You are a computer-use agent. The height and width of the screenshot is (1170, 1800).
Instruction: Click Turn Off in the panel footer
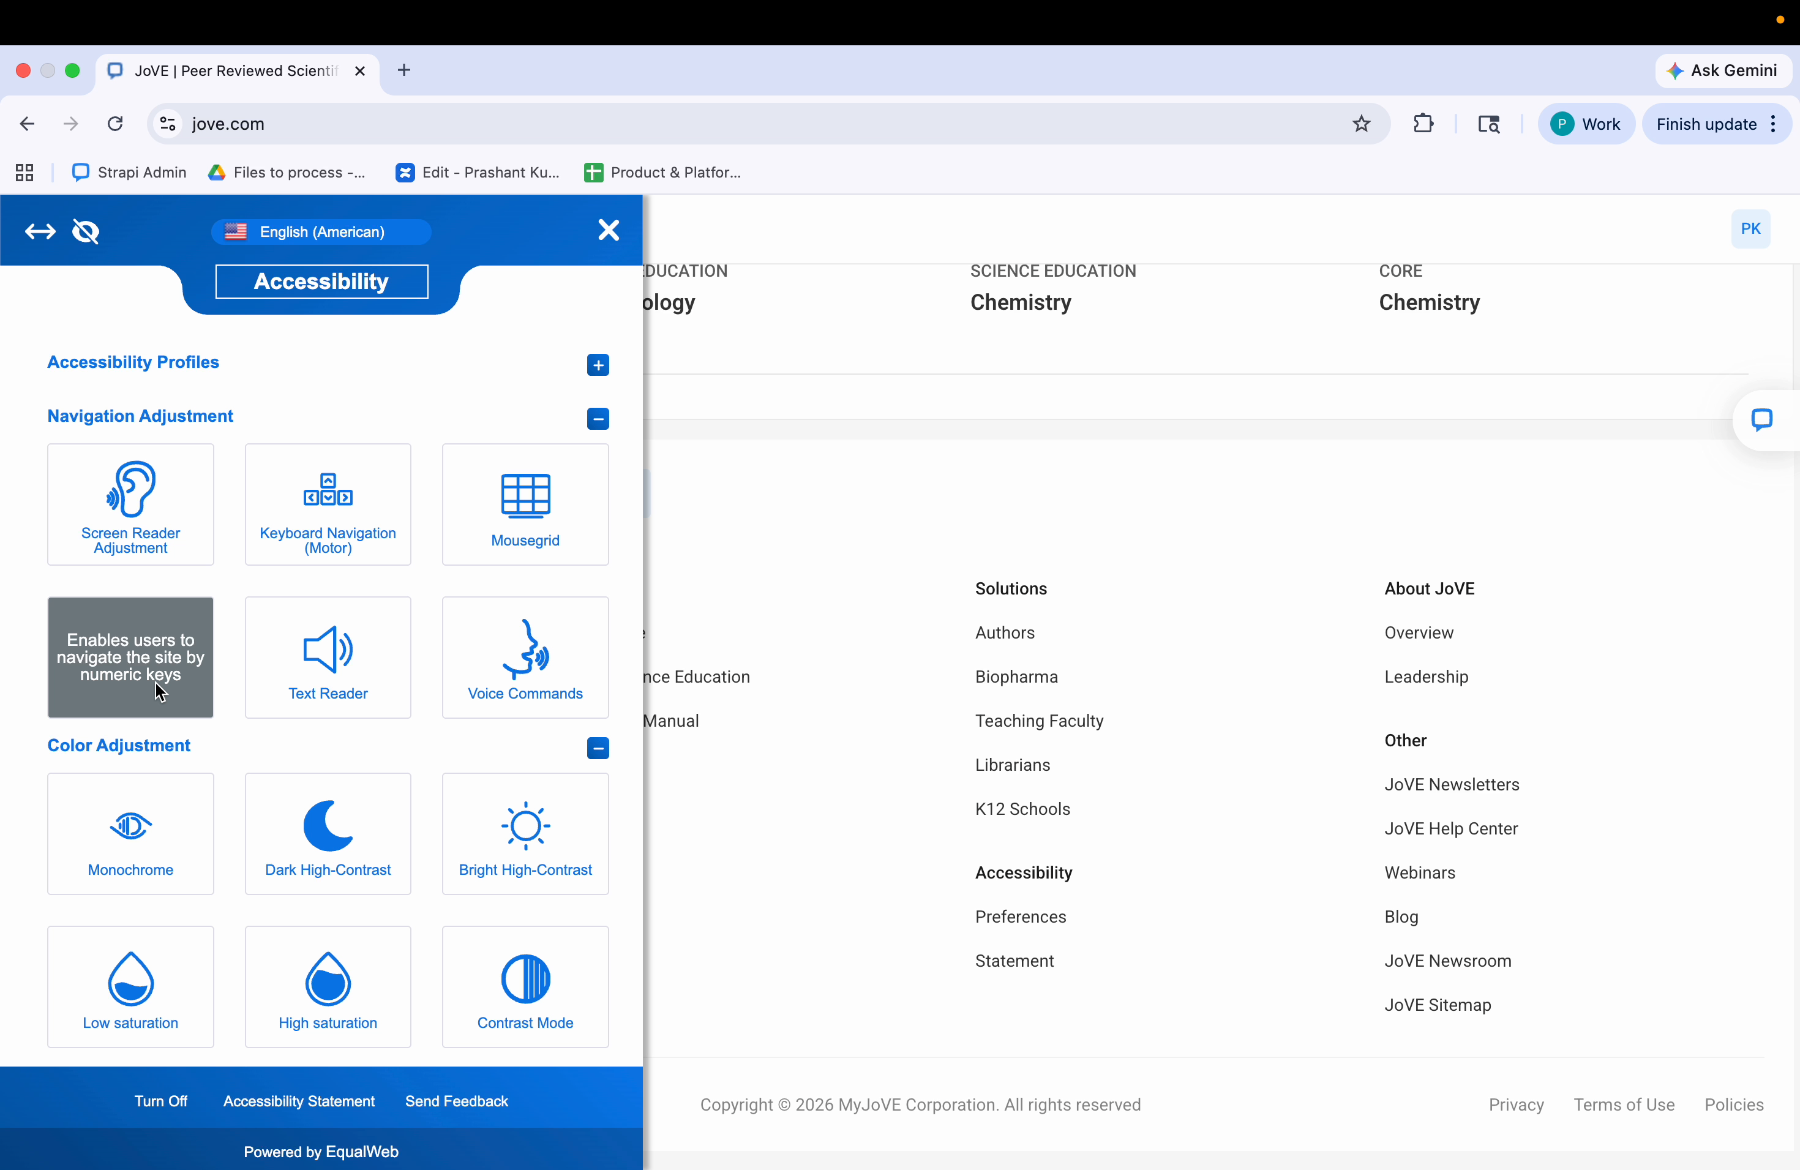(x=161, y=1101)
